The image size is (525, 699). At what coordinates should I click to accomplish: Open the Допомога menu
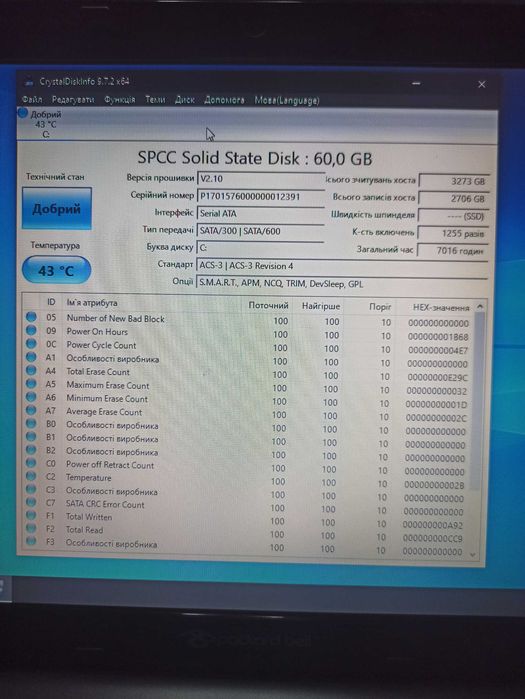(x=224, y=100)
